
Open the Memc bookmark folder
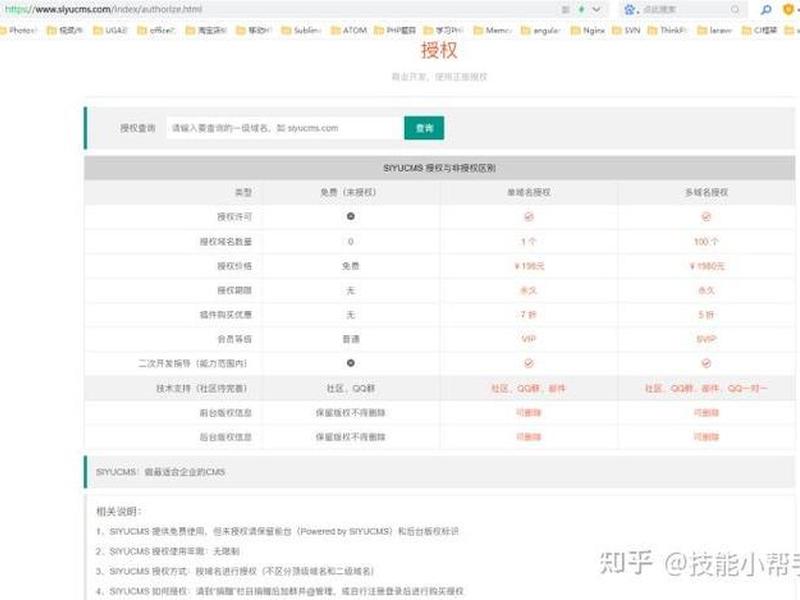[492, 31]
